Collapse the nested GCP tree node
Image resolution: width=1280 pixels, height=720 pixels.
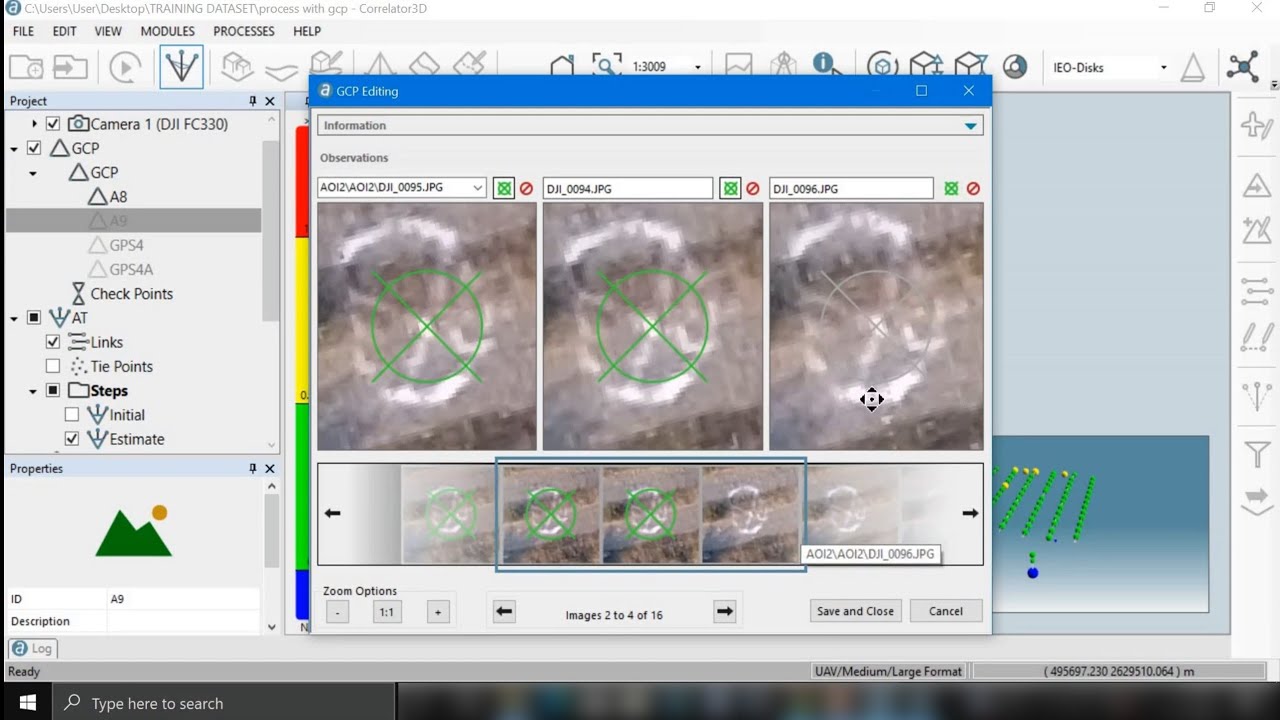coord(33,173)
